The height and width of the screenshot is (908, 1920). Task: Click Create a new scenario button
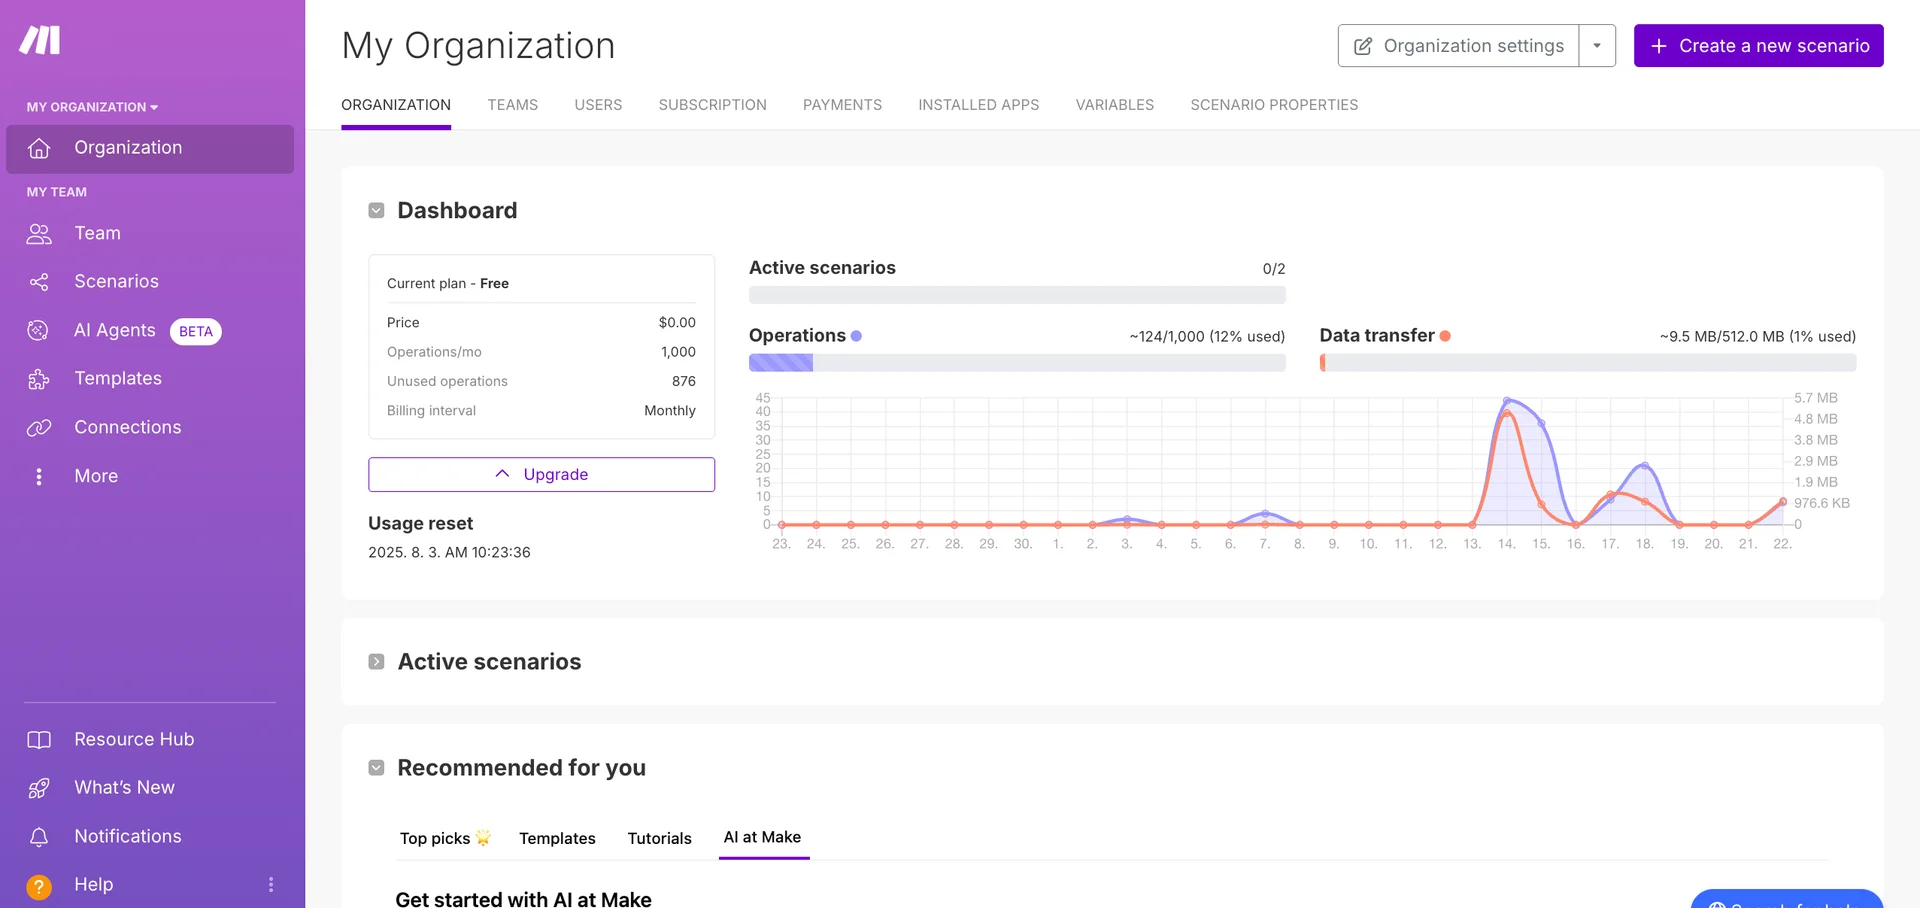(1758, 46)
